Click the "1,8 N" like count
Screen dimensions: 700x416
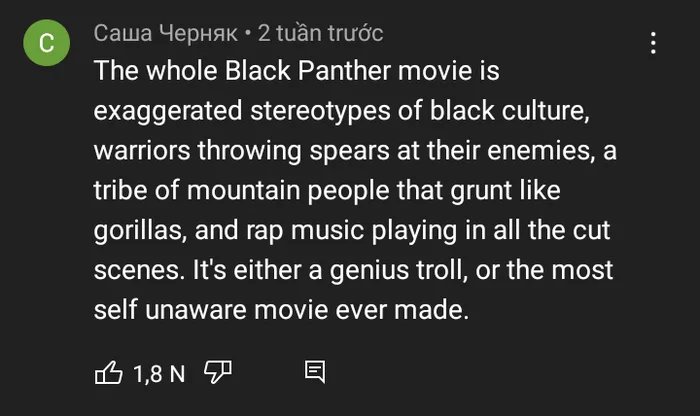click(158, 375)
